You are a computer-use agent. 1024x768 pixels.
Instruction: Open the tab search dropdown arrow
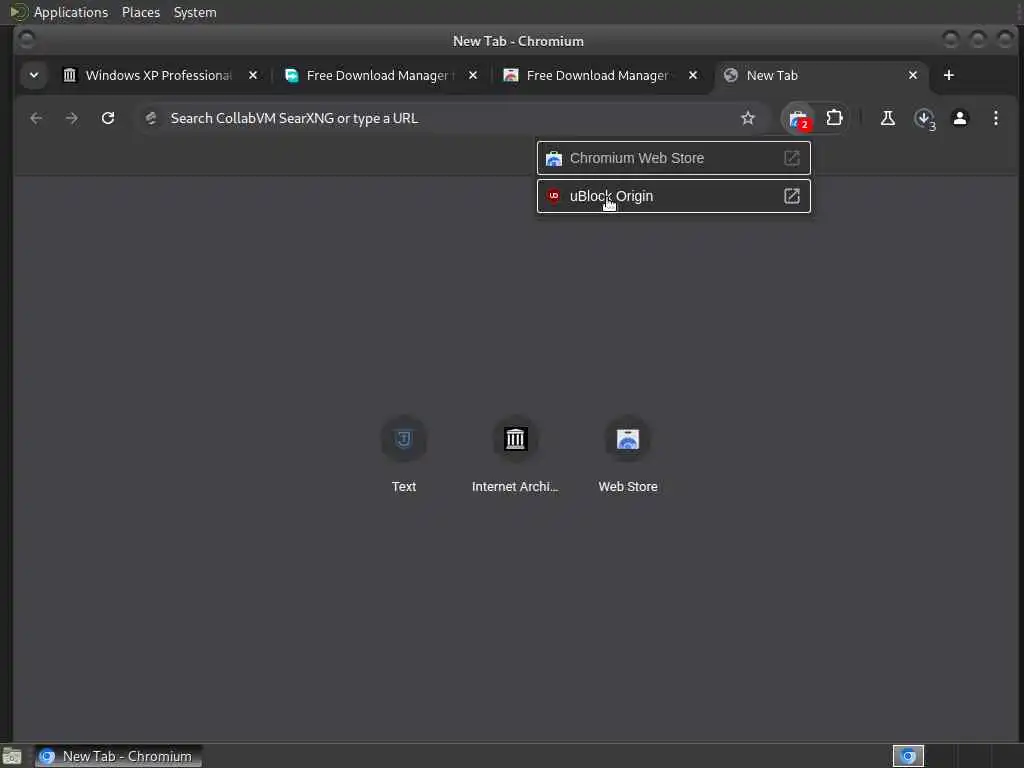point(34,75)
